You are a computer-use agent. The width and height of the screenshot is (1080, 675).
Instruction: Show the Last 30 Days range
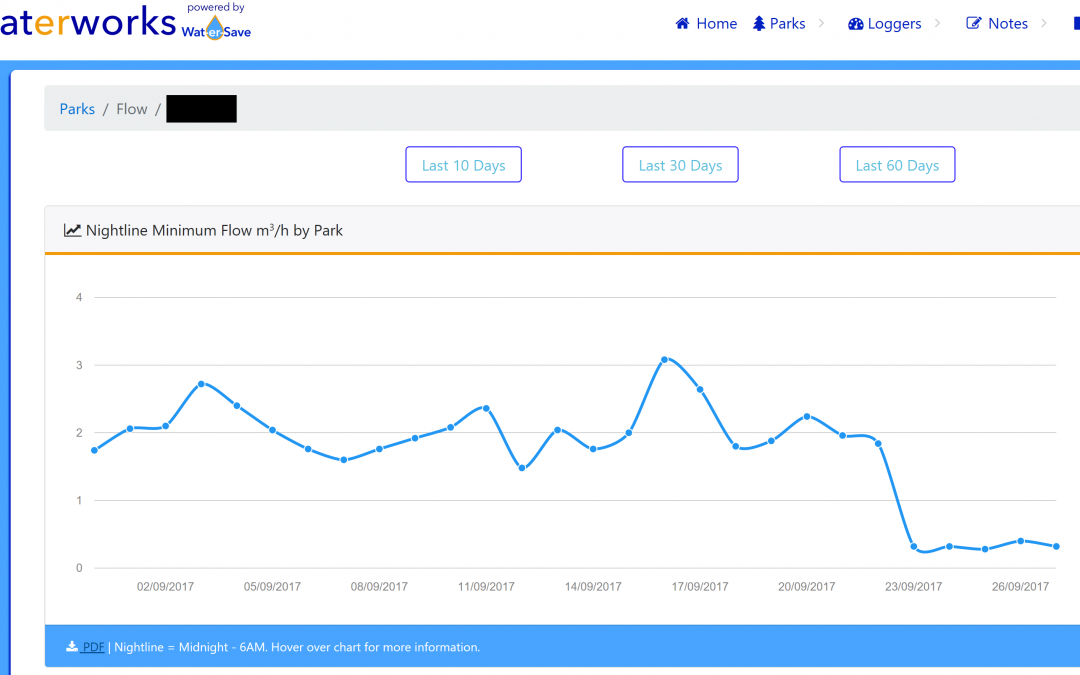coord(680,165)
